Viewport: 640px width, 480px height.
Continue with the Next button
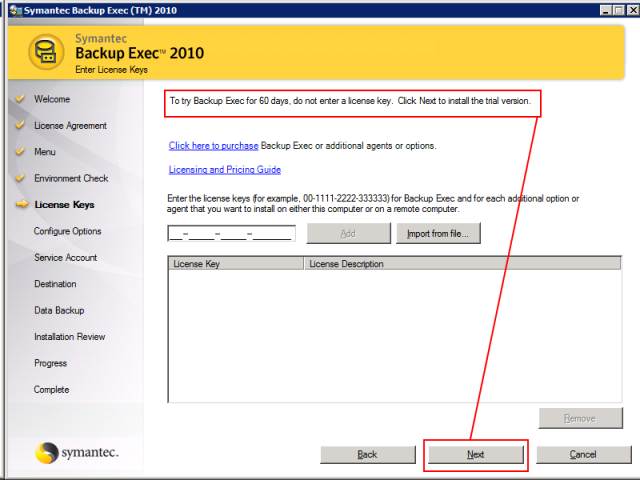click(476, 454)
